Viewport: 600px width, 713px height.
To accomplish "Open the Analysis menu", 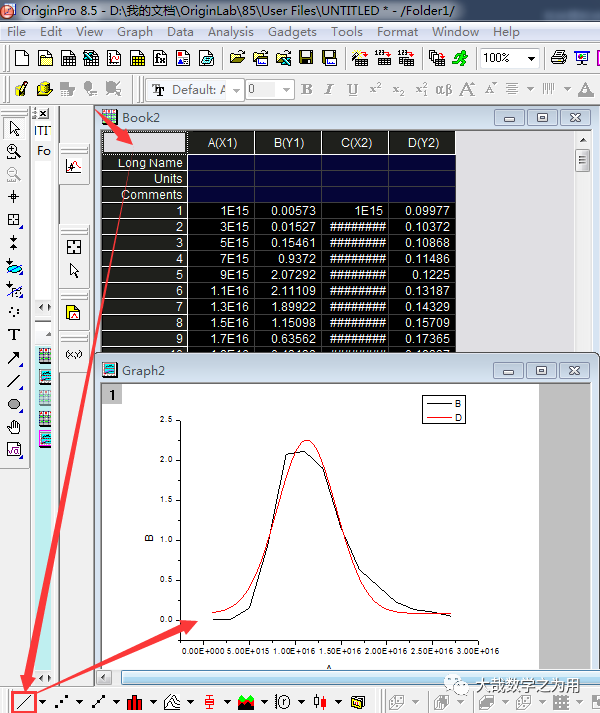I will (230, 31).
